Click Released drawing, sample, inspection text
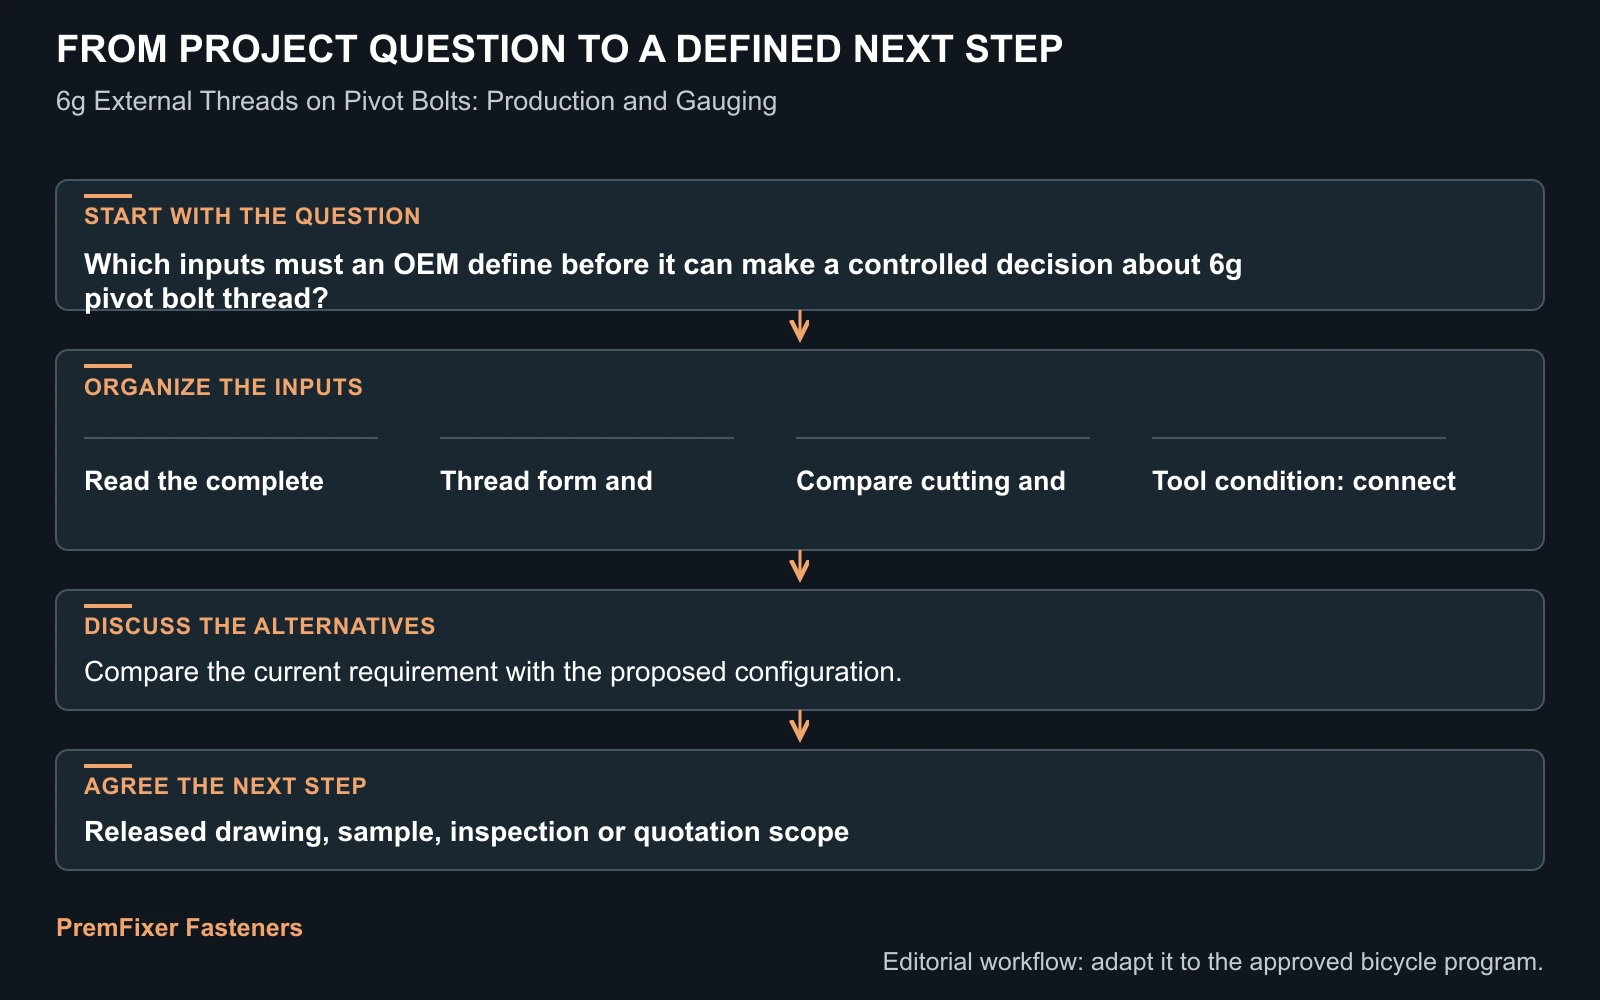1600x1000 pixels. click(466, 832)
